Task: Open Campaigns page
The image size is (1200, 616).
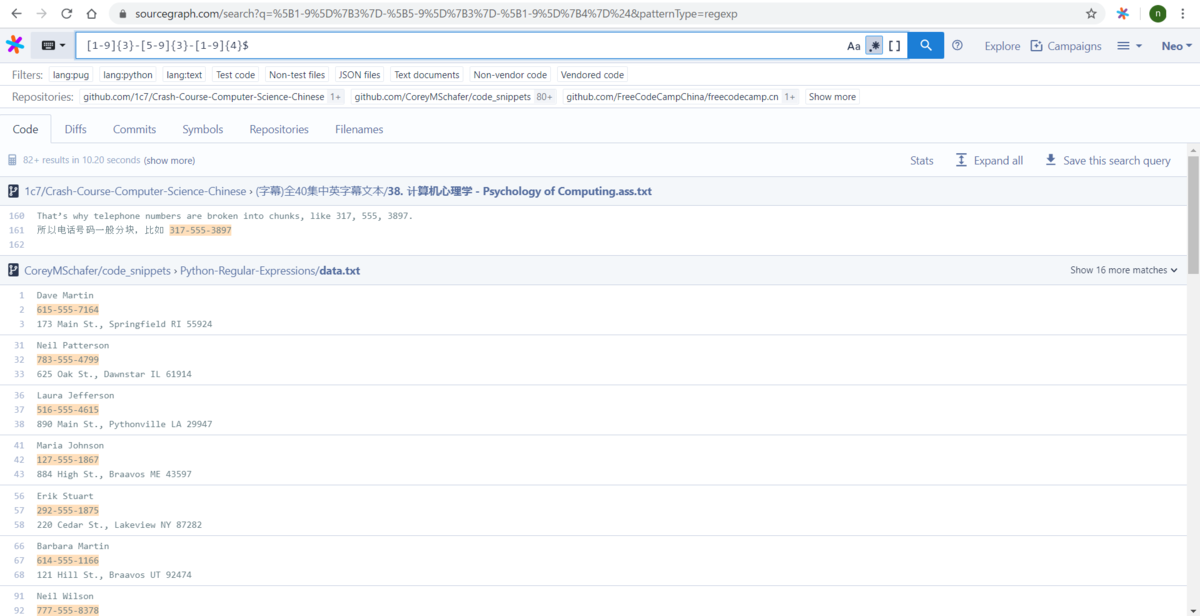Action: 1066,46
